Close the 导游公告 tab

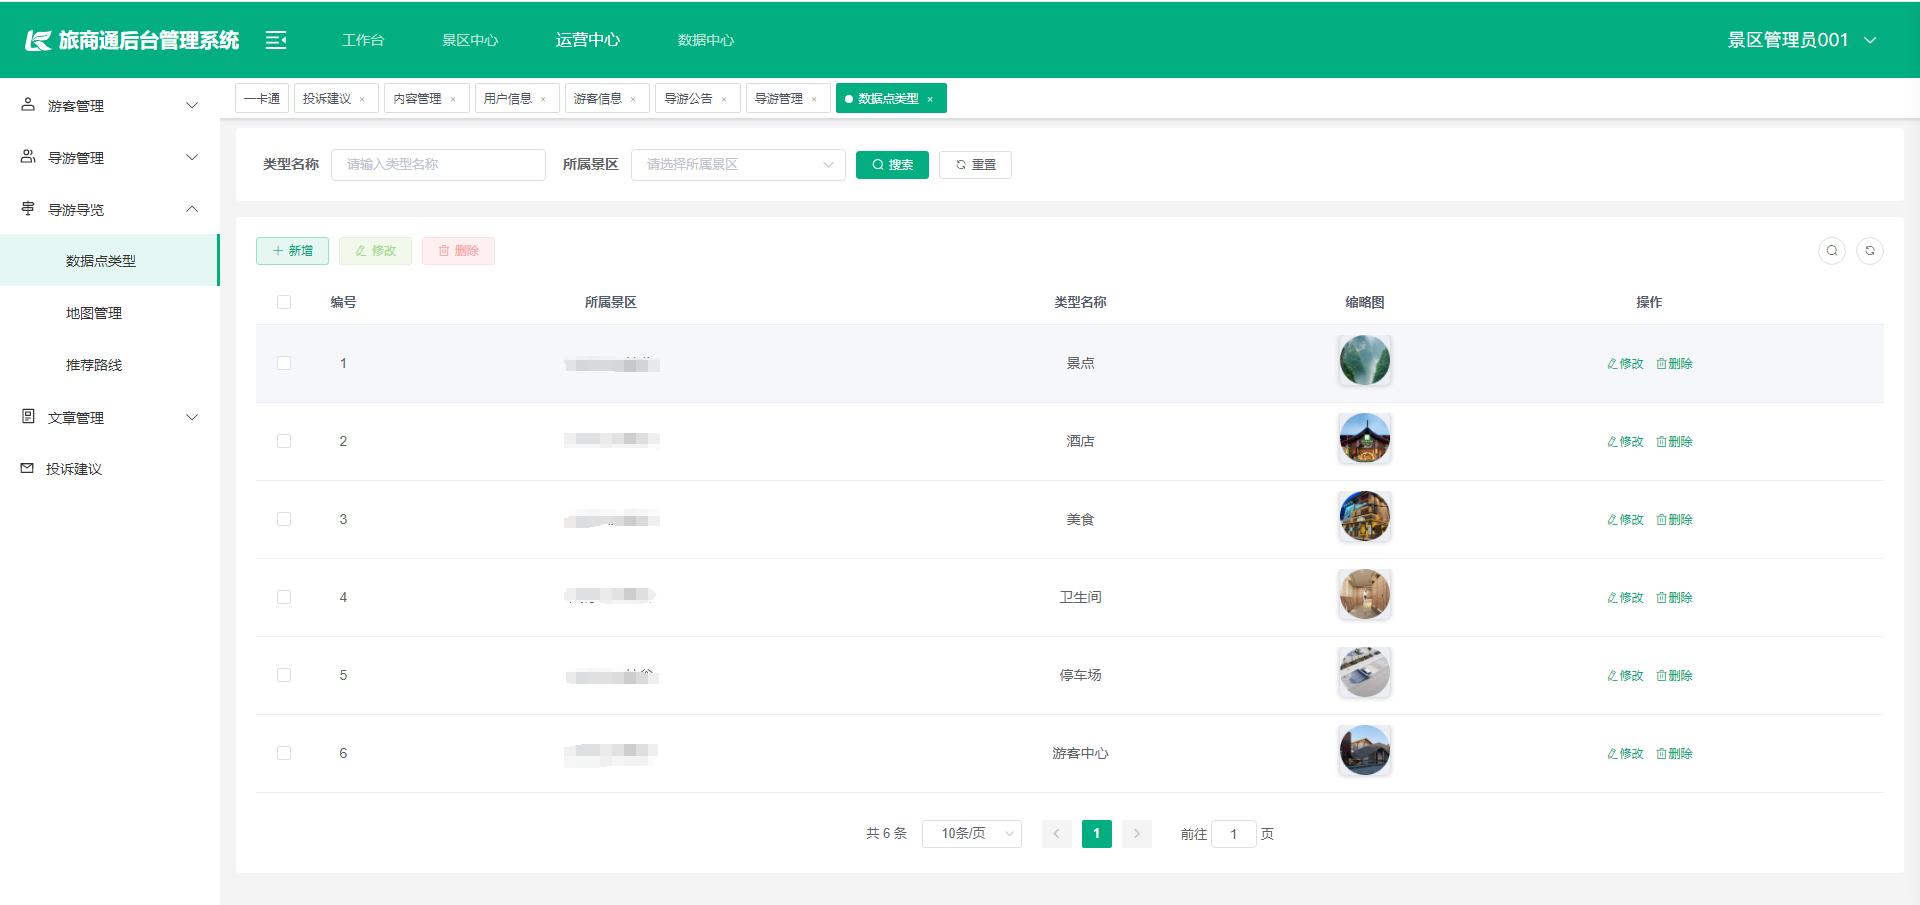click(724, 99)
